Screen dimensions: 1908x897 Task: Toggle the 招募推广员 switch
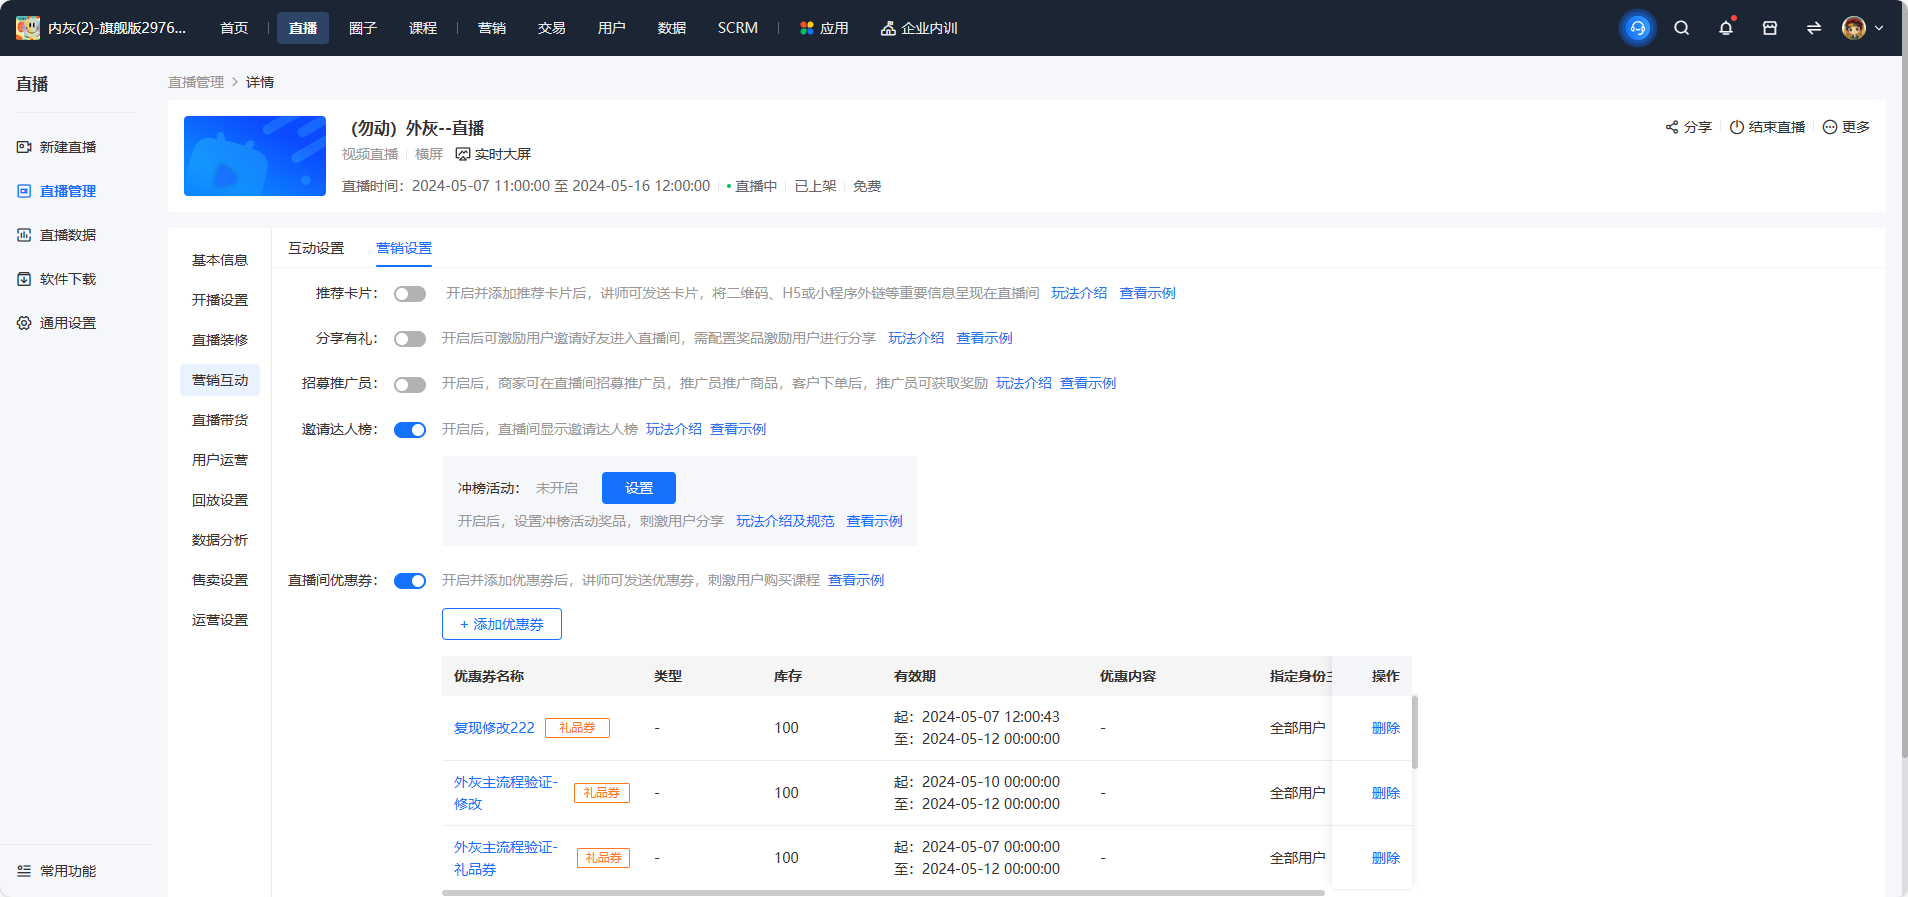410,385
